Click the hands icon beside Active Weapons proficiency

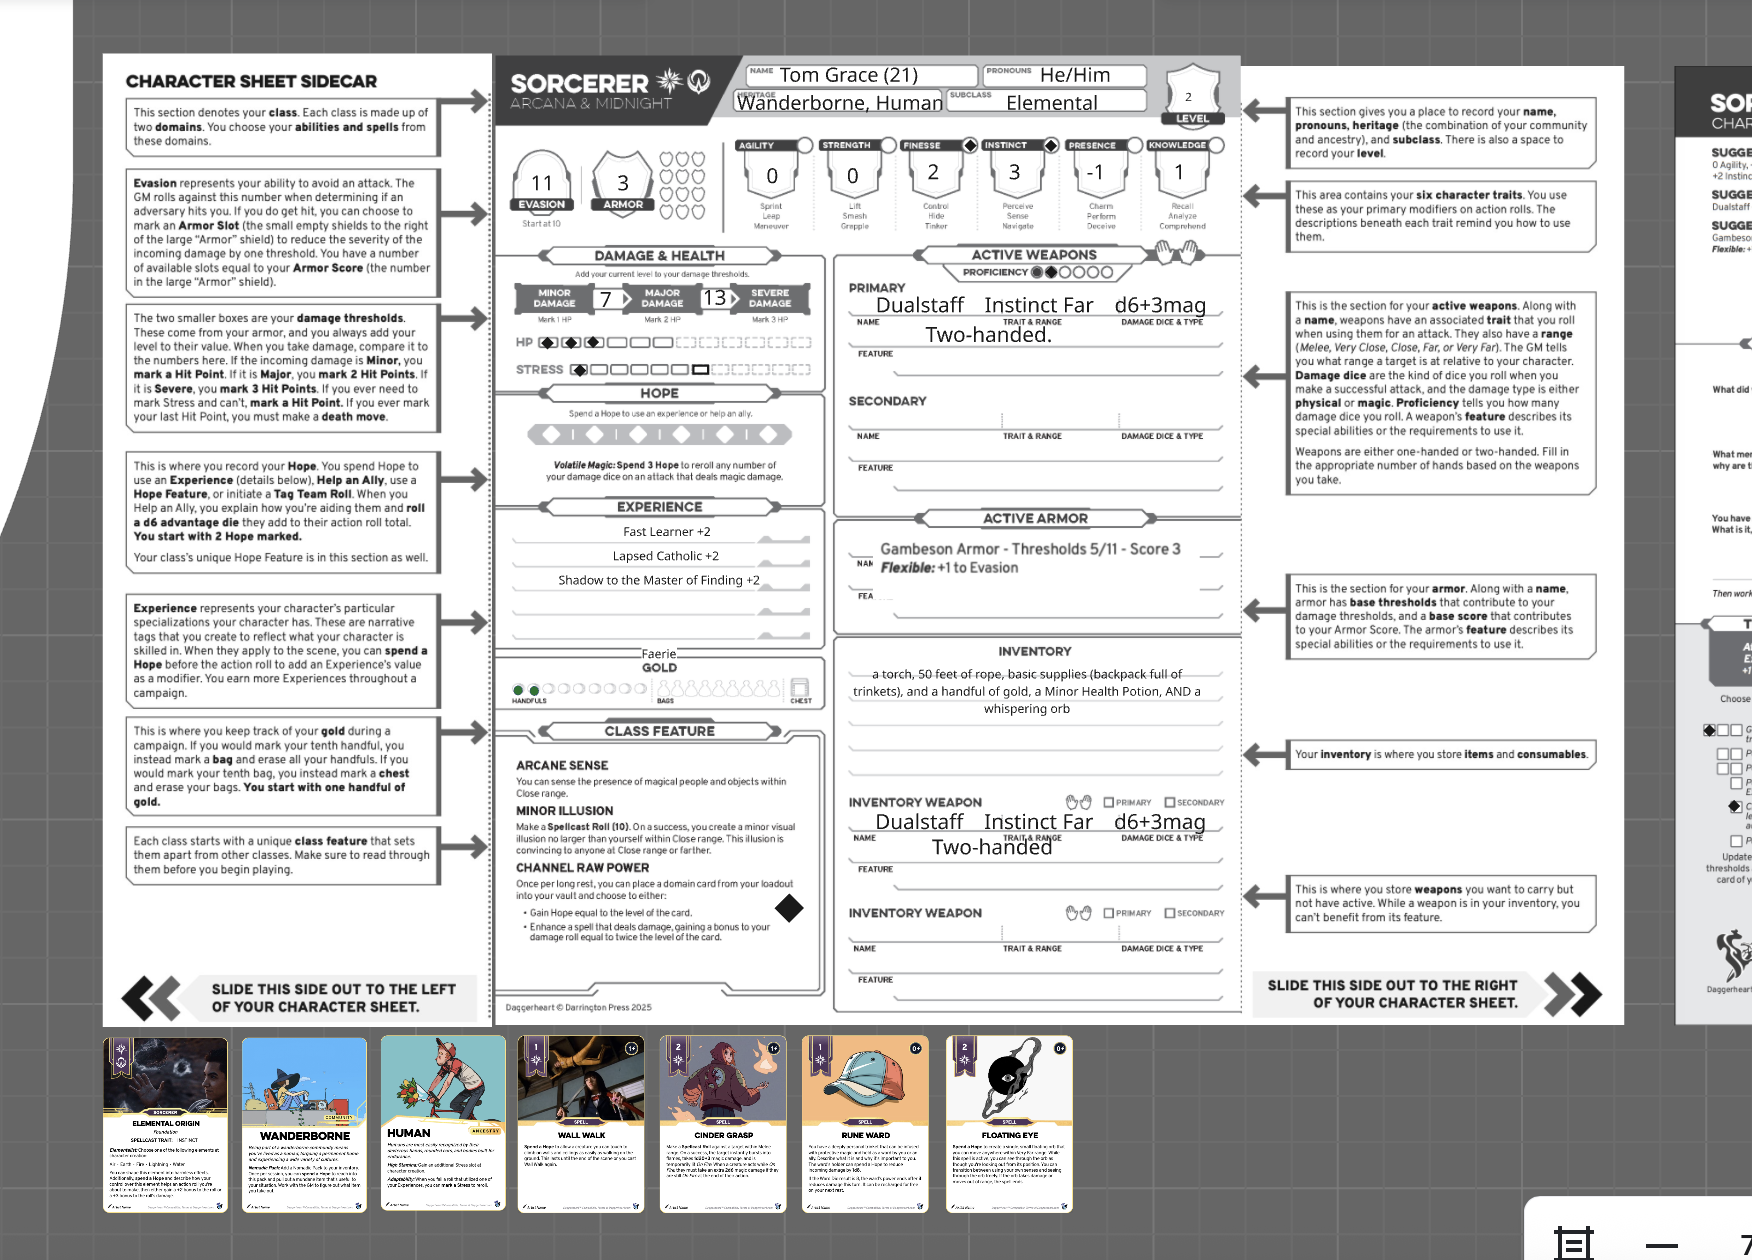(x=1176, y=253)
